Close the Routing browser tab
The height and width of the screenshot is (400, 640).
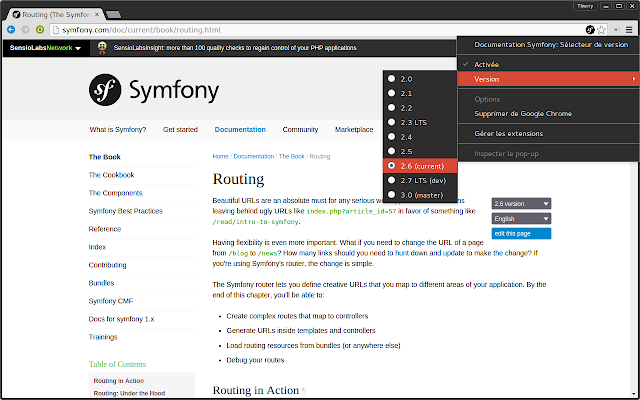tap(97, 14)
